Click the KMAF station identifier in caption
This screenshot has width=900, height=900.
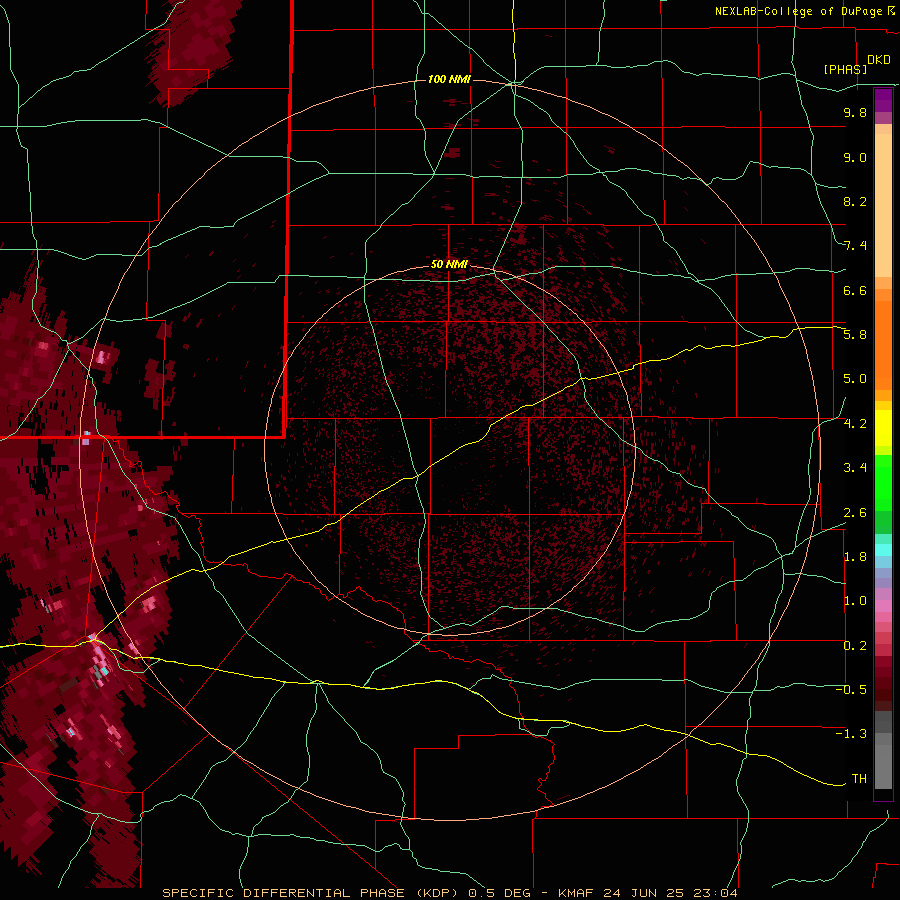tap(577, 893)
